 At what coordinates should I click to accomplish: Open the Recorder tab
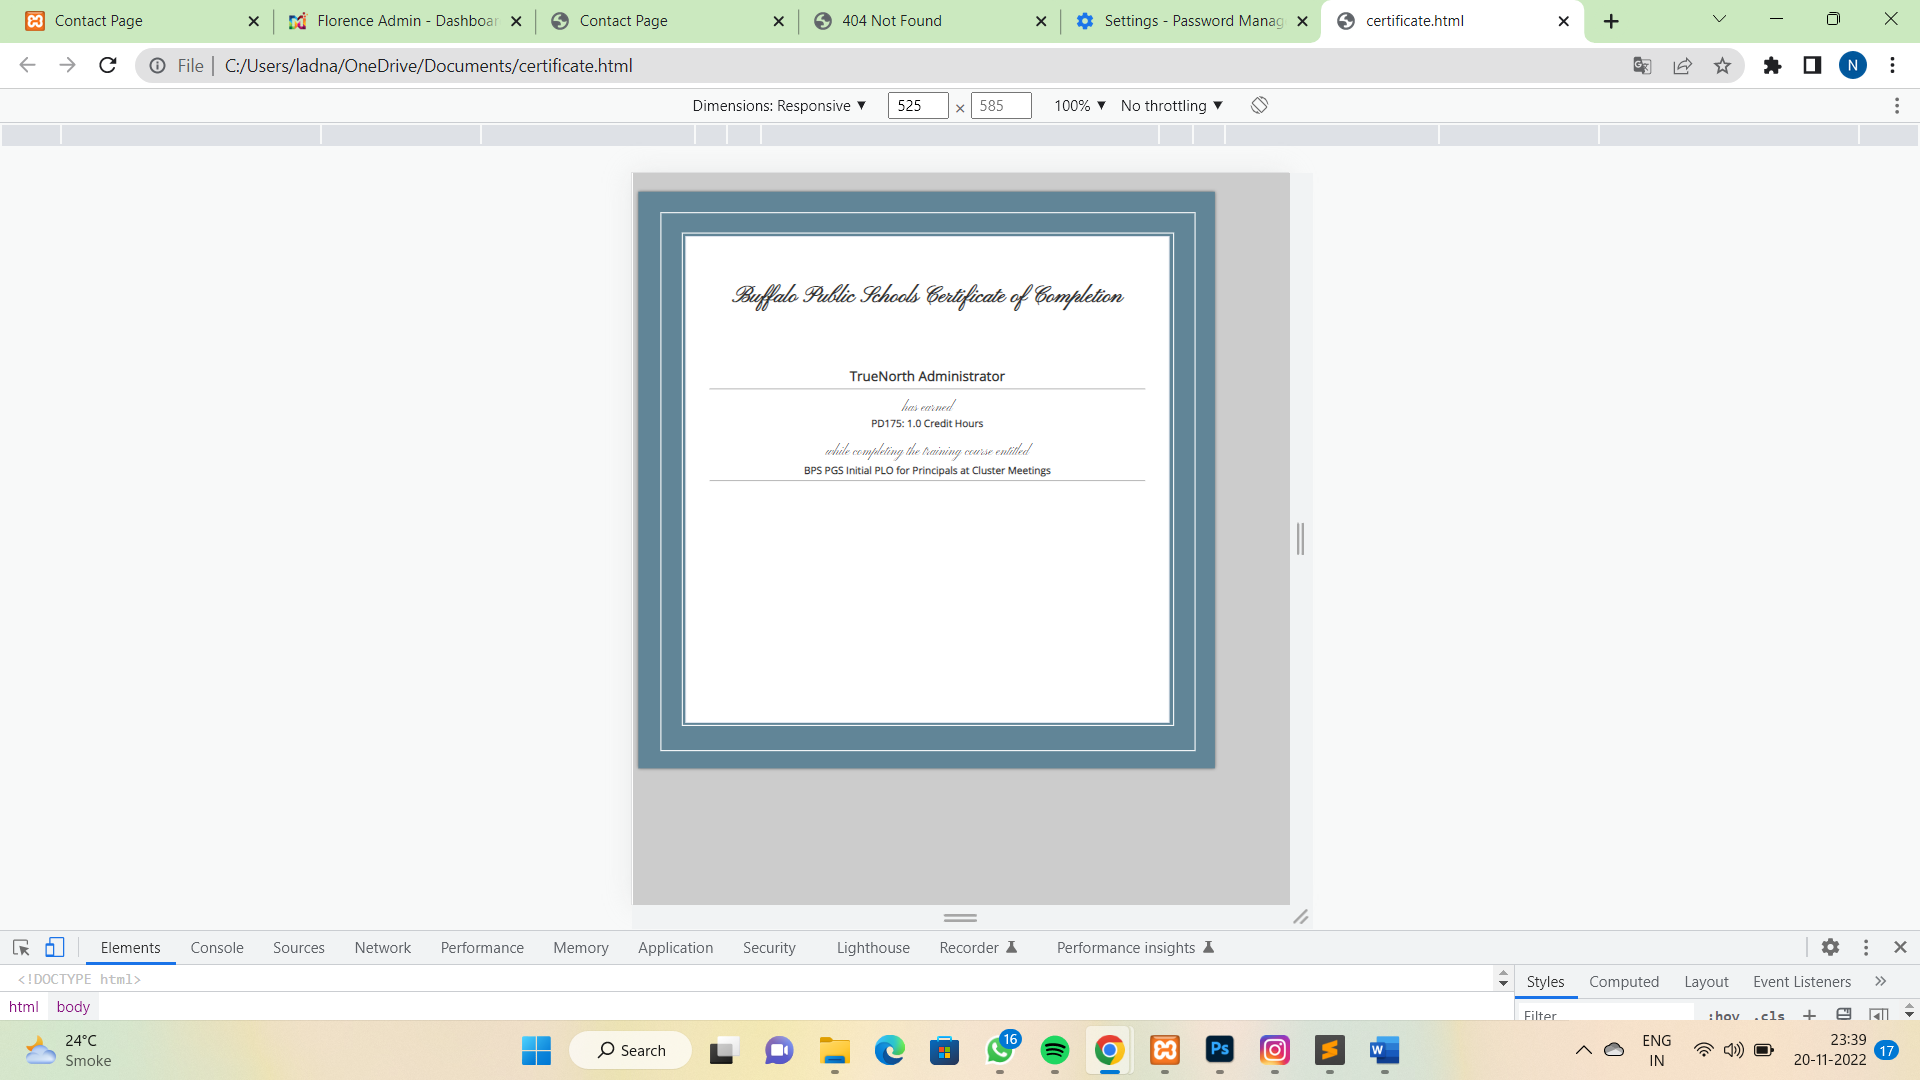pos(978,947)
